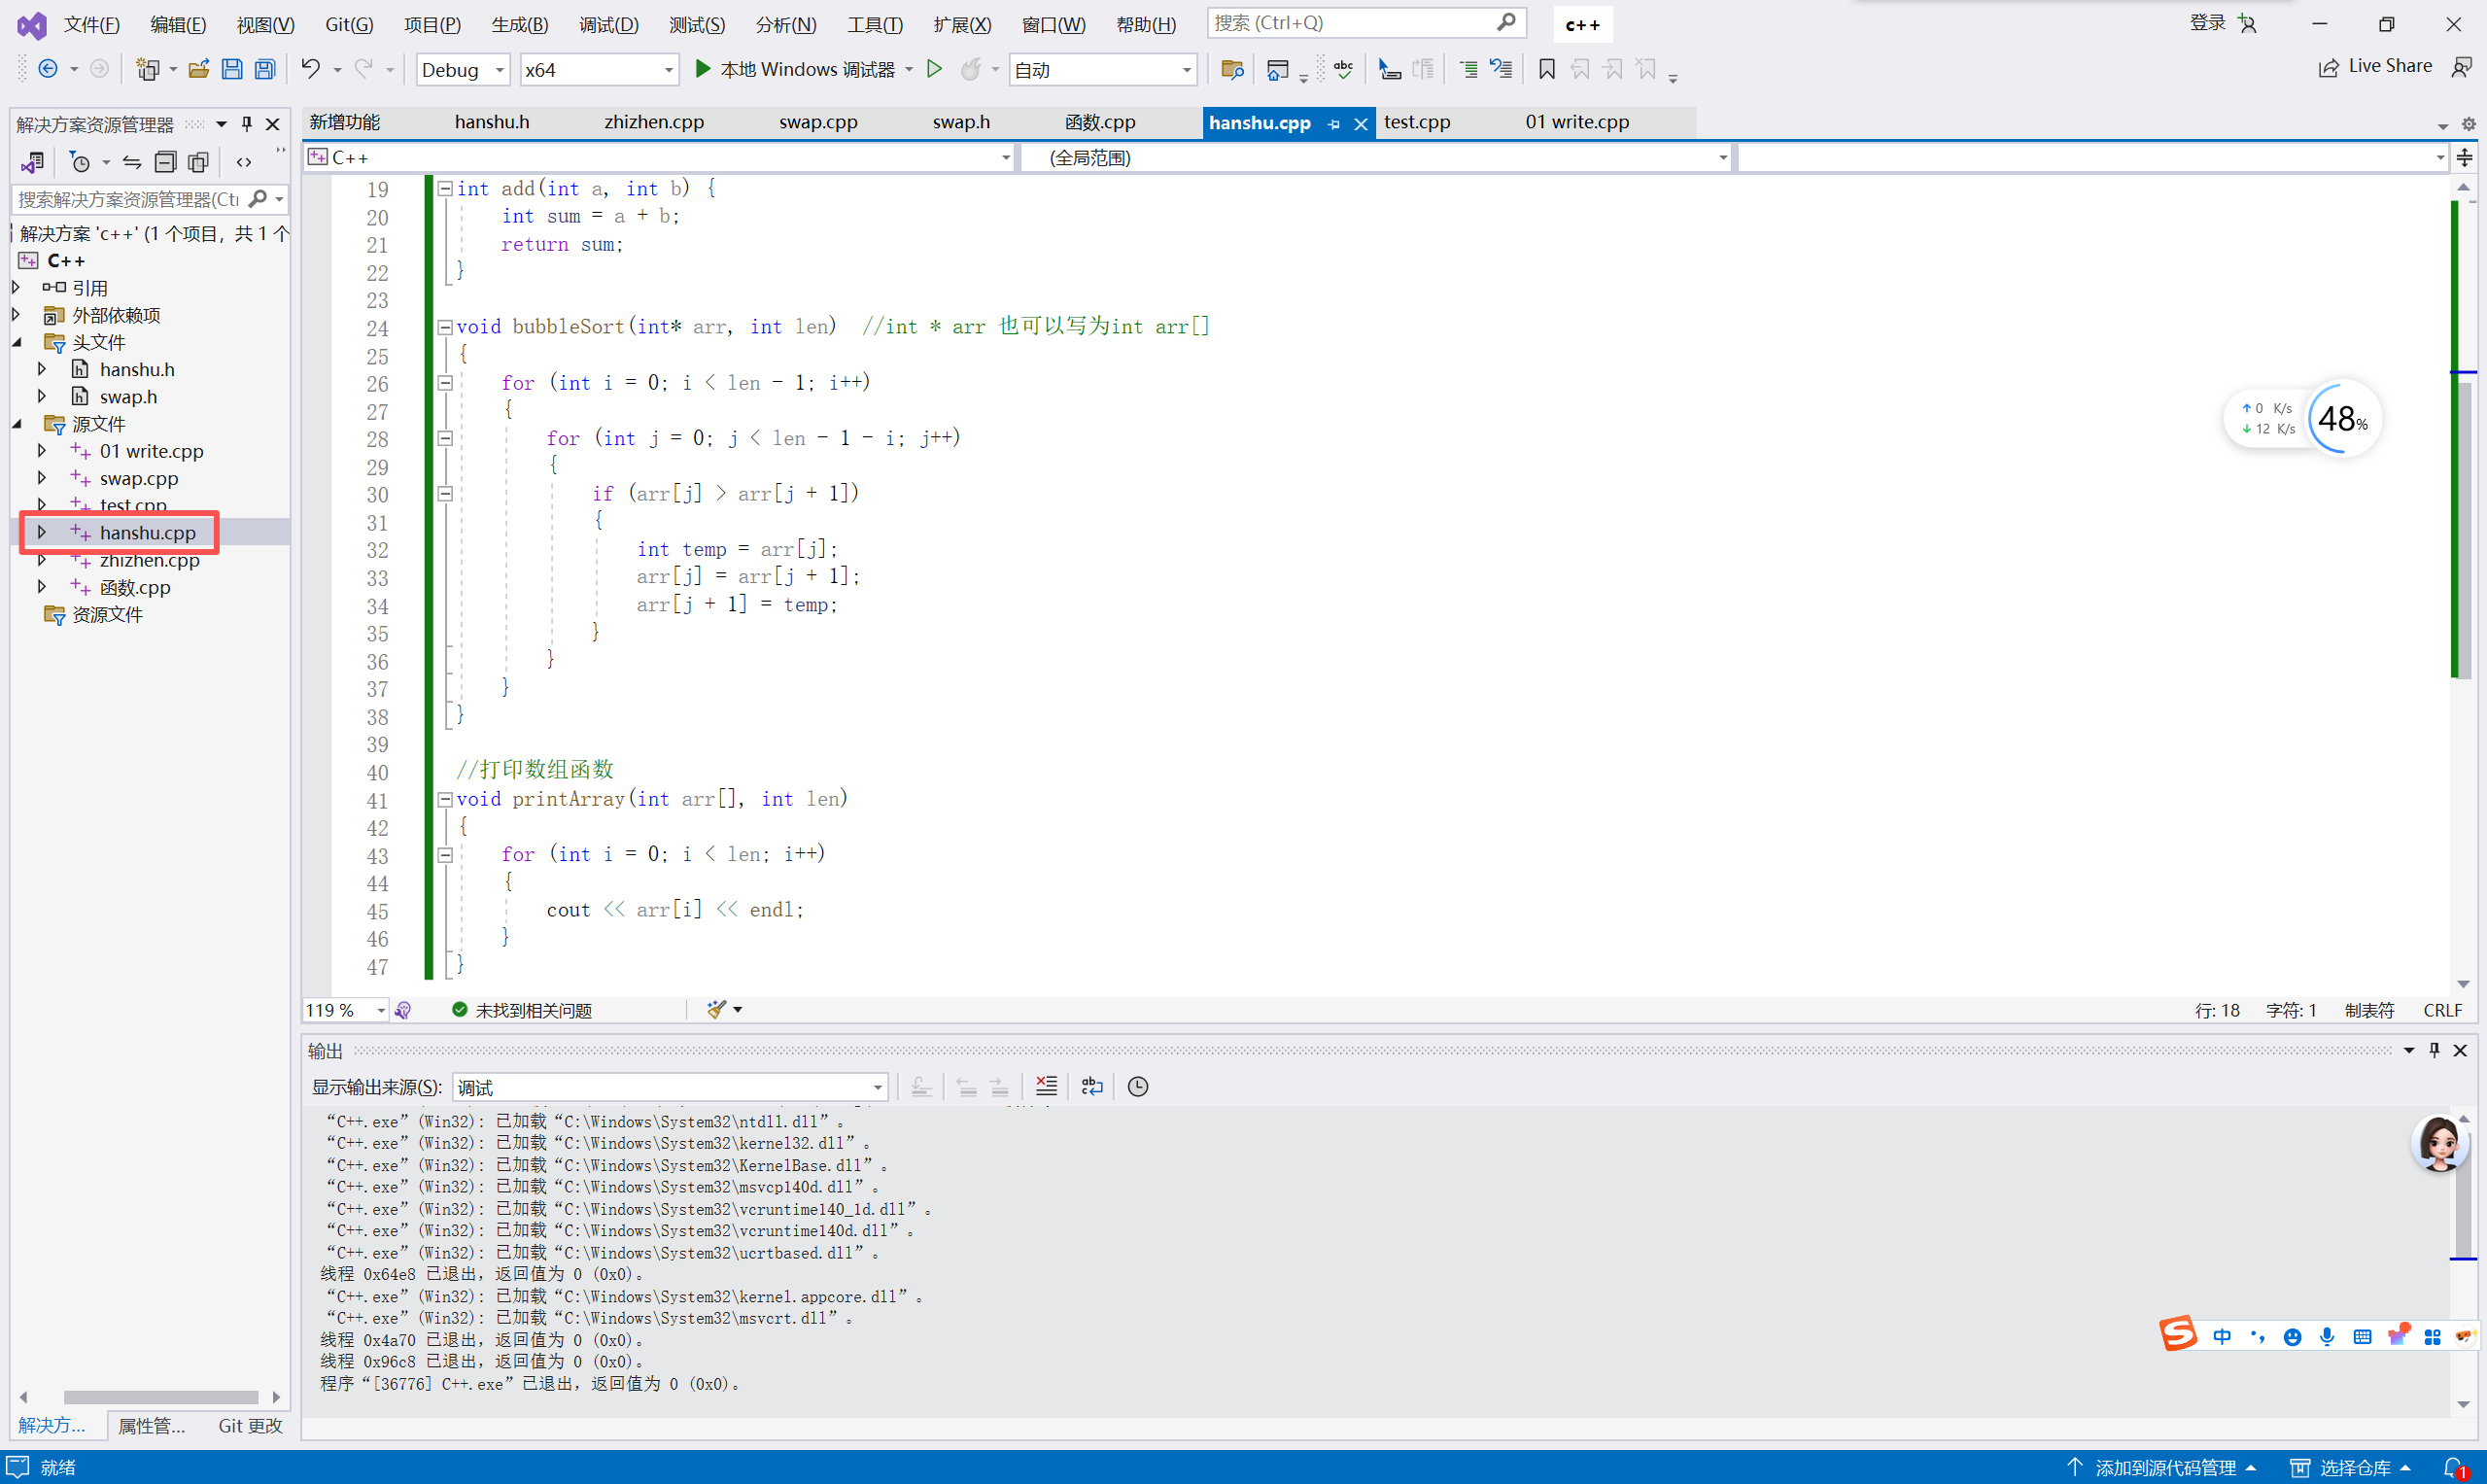Click Start Without Debugging green outline arrow
The height and width of the screenshot is (1484, 2487).
[934, 69]
